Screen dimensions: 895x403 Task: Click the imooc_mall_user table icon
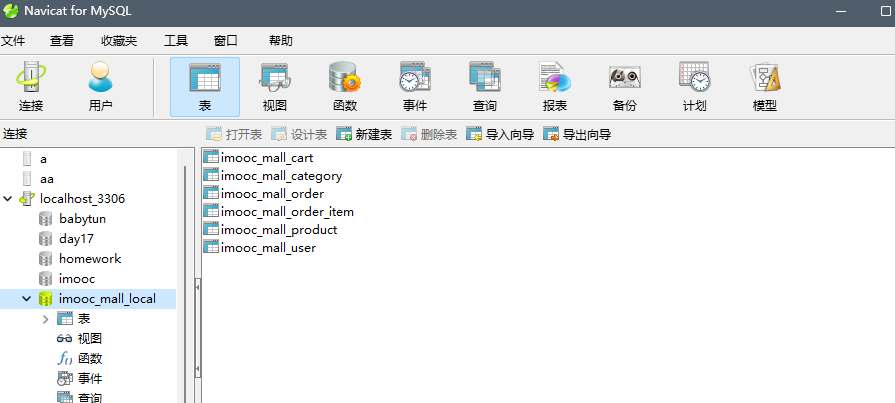tap(211, 247)
